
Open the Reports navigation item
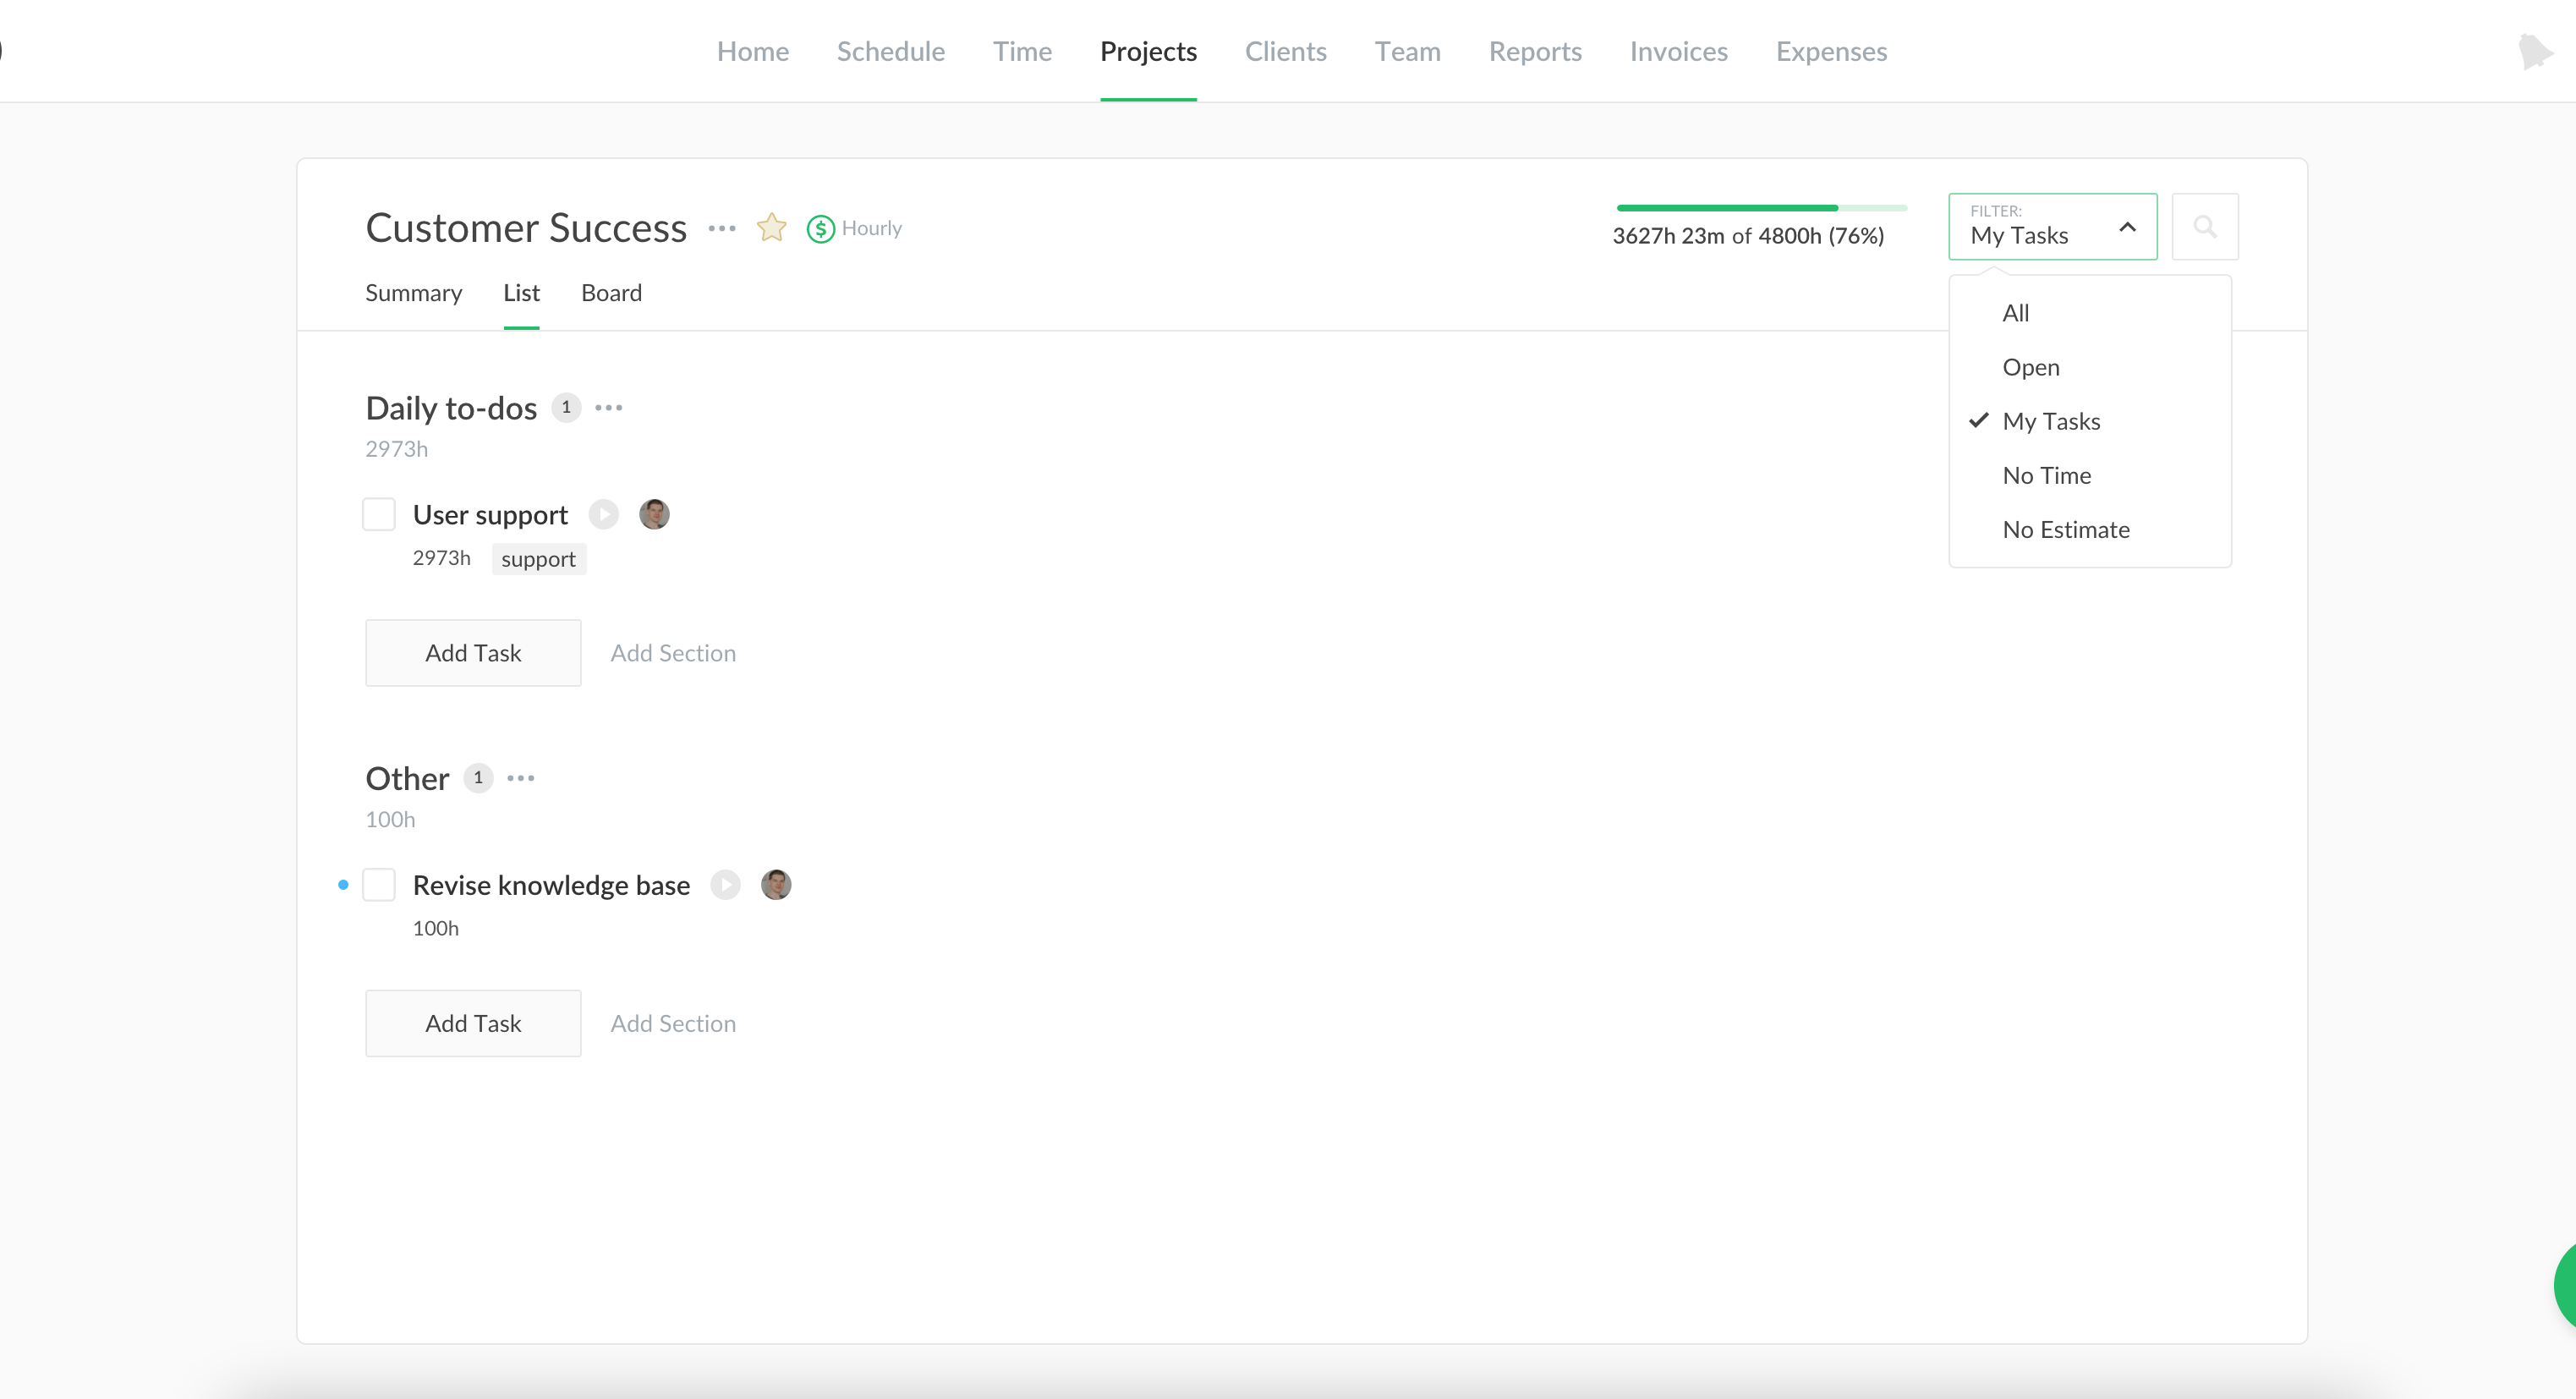(1534, 51)
